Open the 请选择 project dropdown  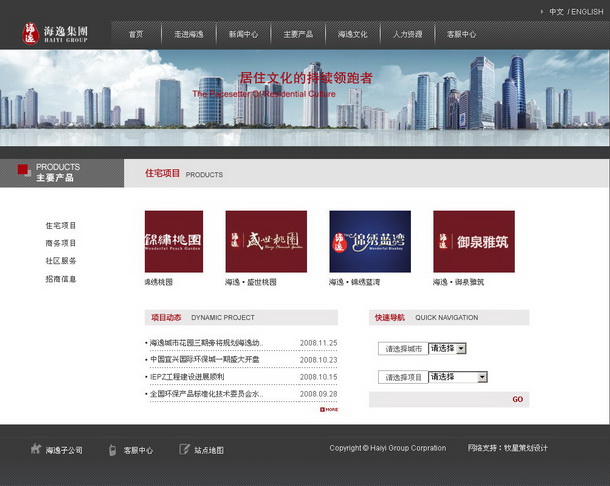[x=458, y=377]
